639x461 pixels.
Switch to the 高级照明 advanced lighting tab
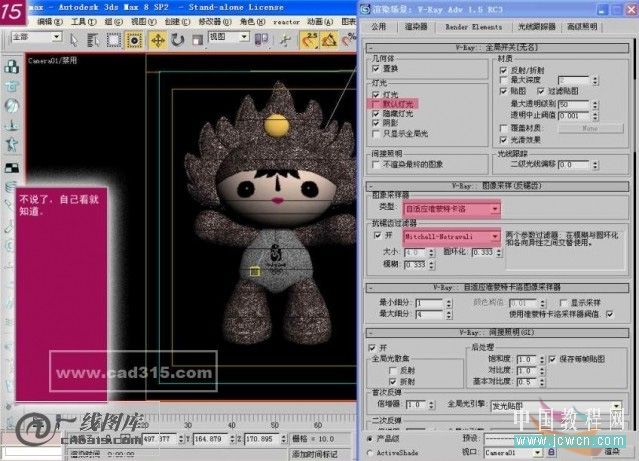tap(582, 27)
